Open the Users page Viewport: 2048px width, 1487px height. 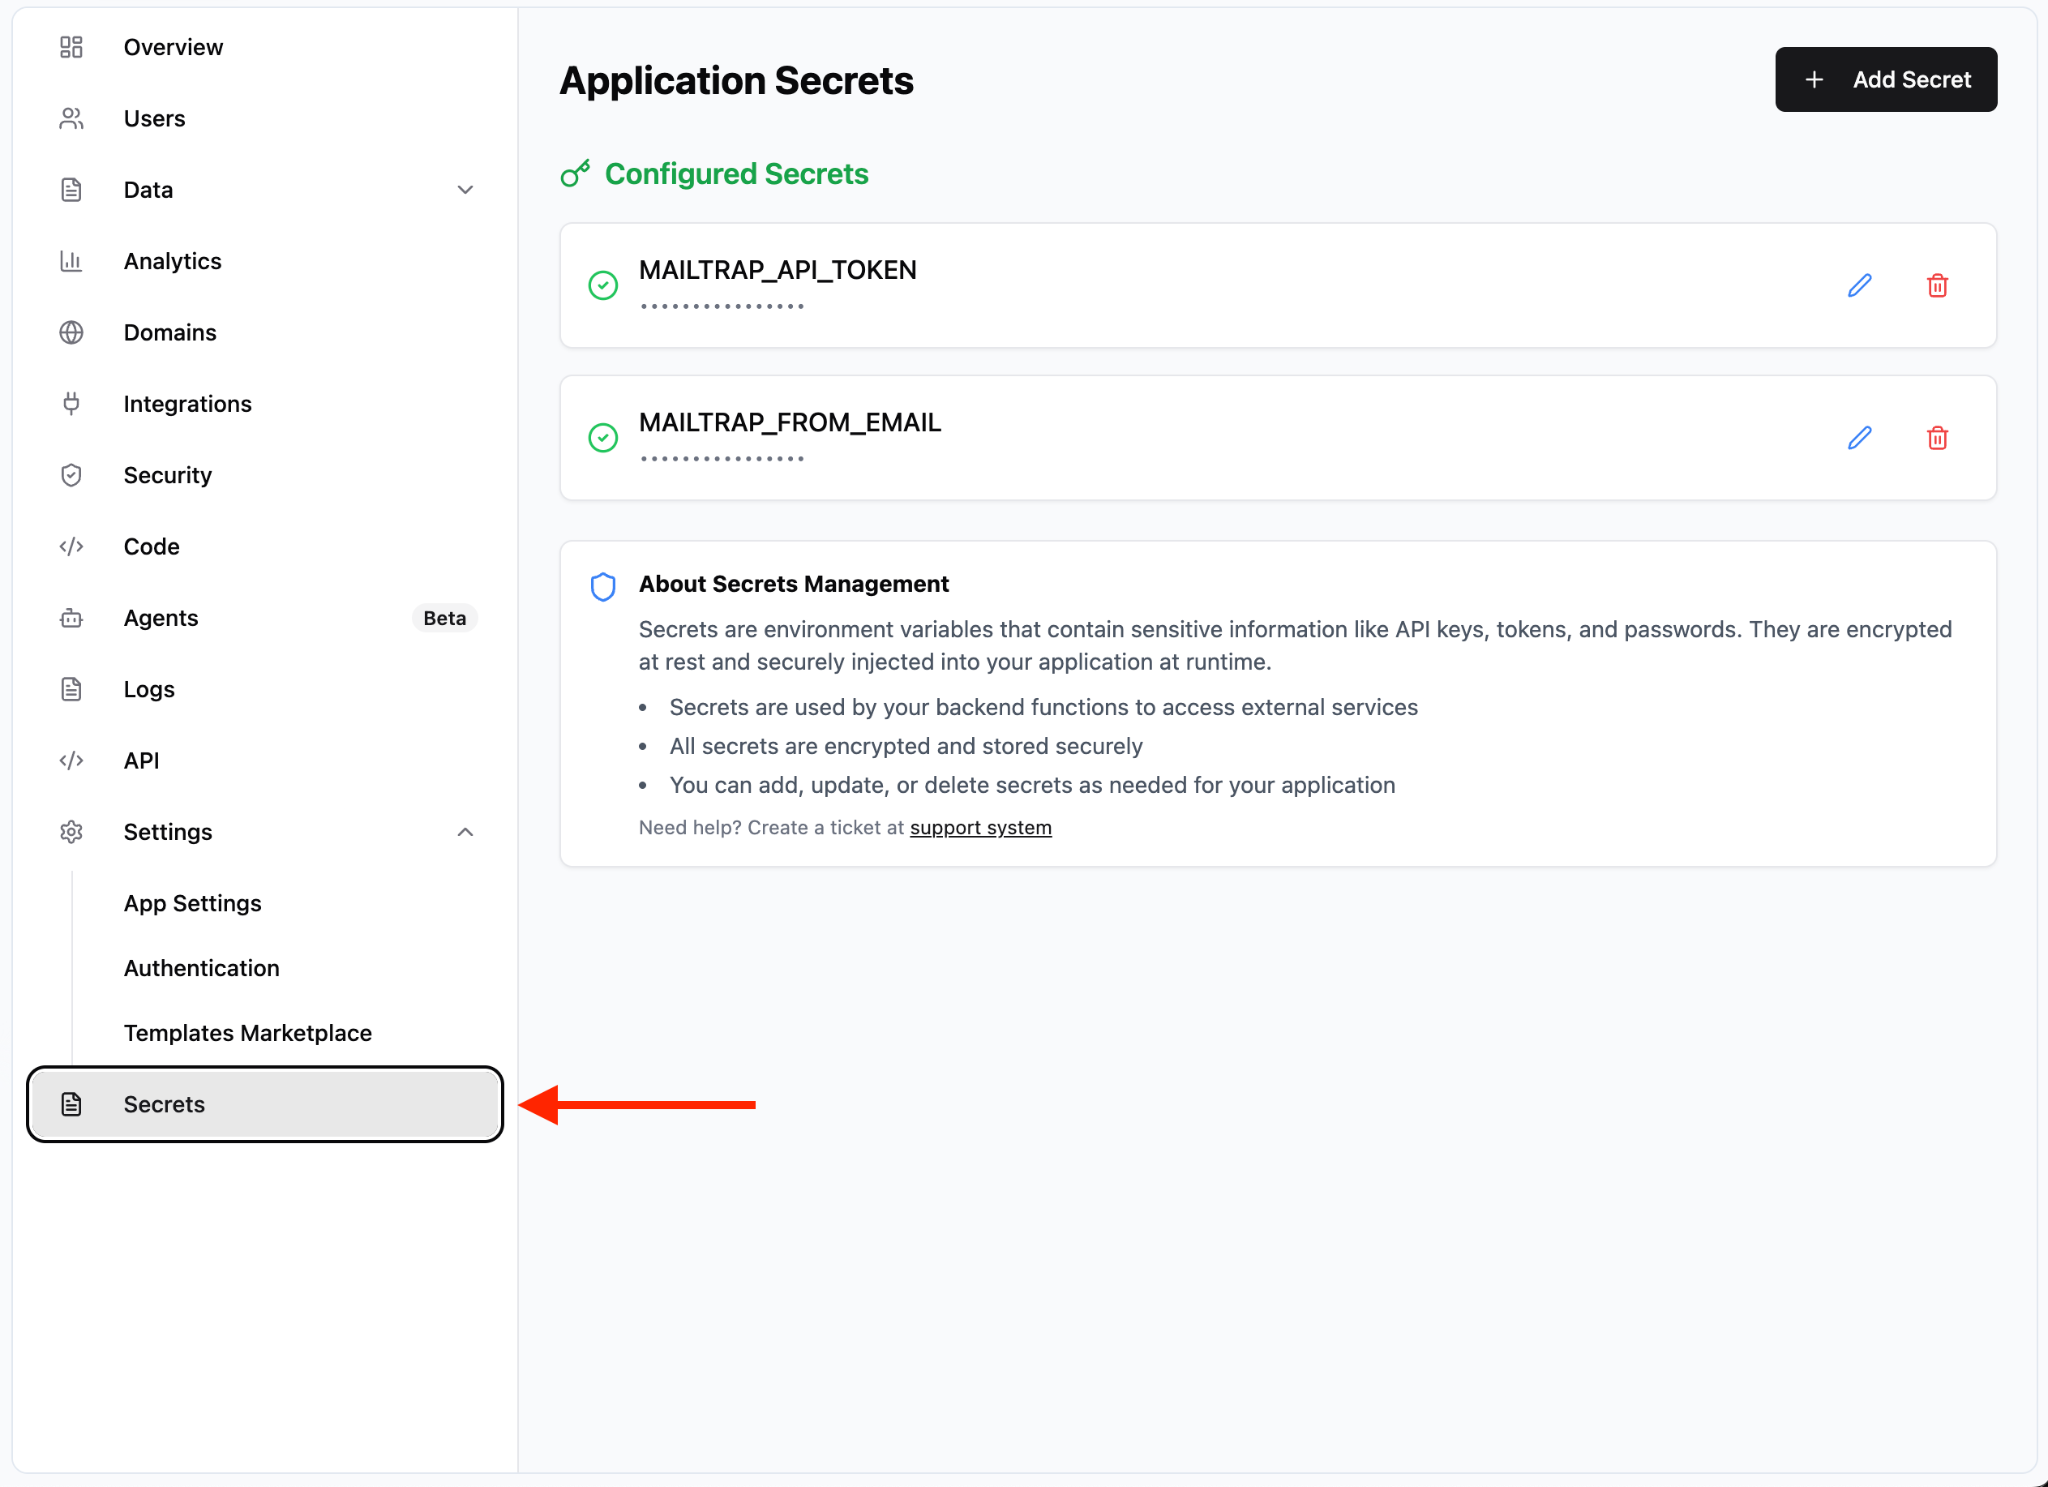154,119
